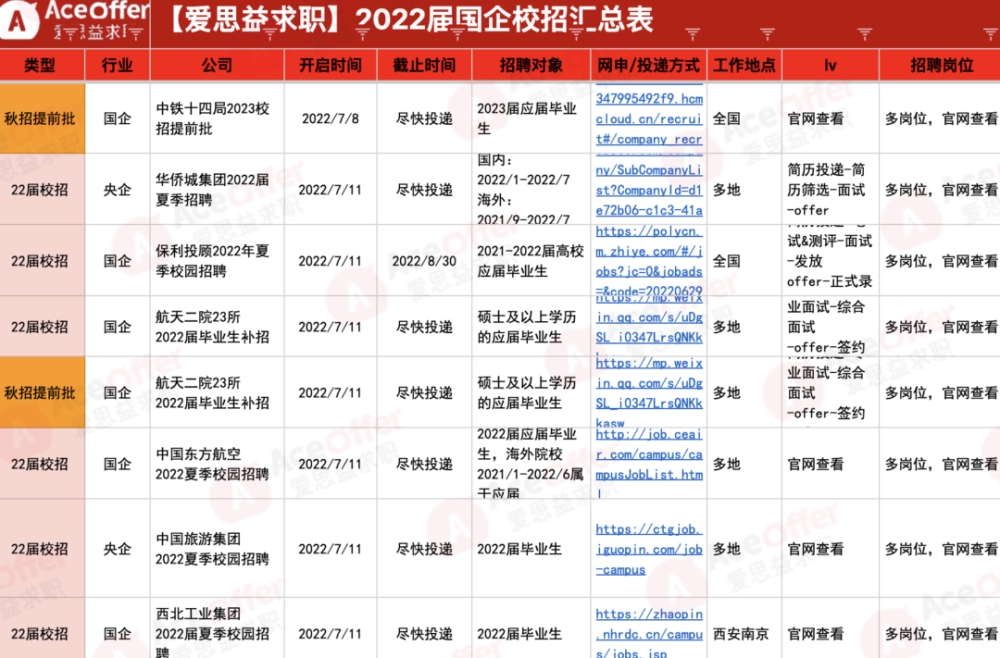Open the SubCompanyList link for 华侨城集团
The width and height of the screenshot is (1000, 658).
(x=649, y=190)
